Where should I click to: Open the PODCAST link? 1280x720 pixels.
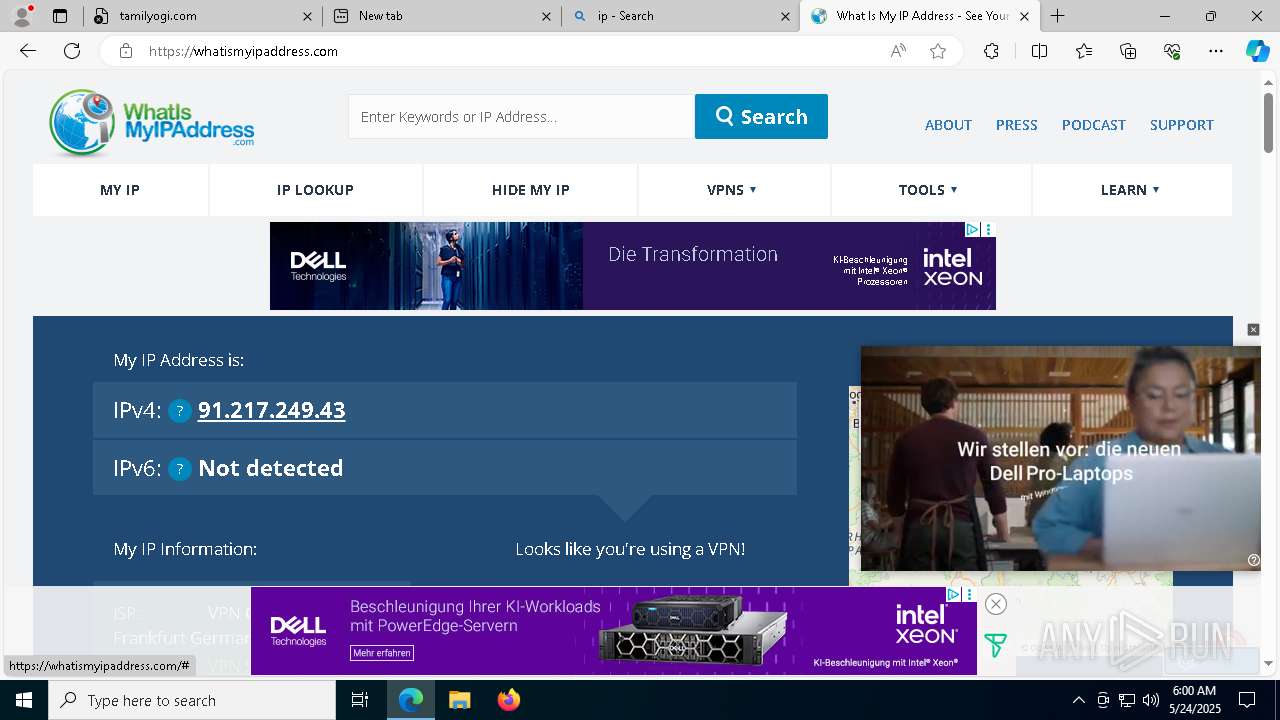pos(1093,125)
